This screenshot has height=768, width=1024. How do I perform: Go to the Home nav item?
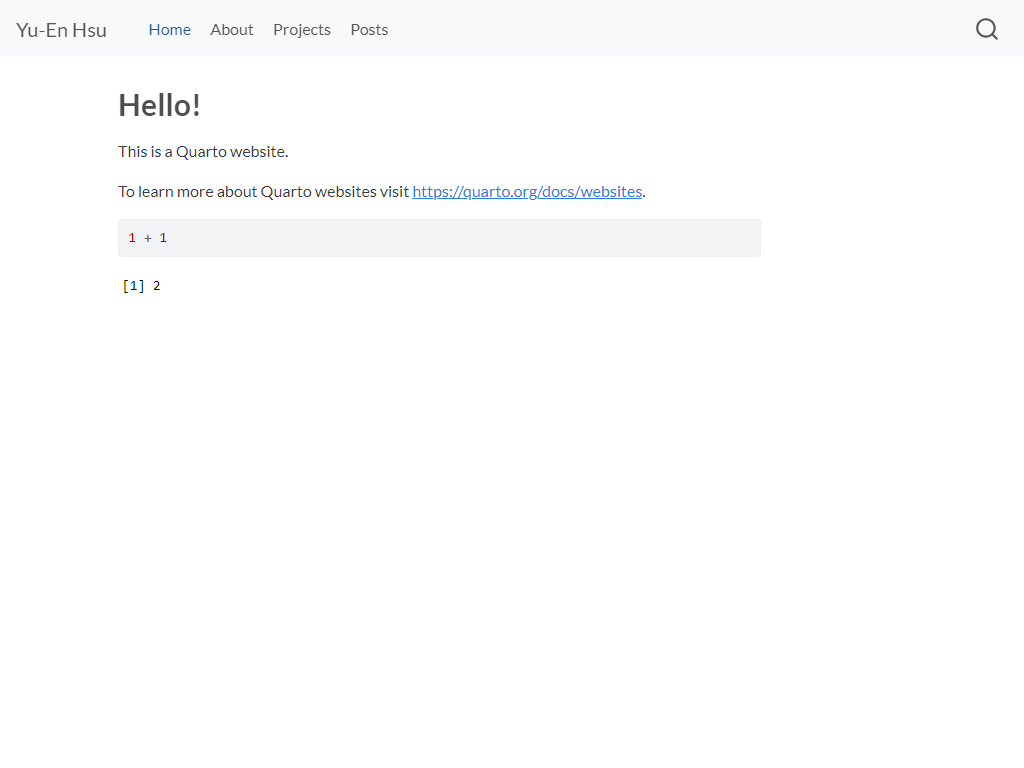point(170,29)
